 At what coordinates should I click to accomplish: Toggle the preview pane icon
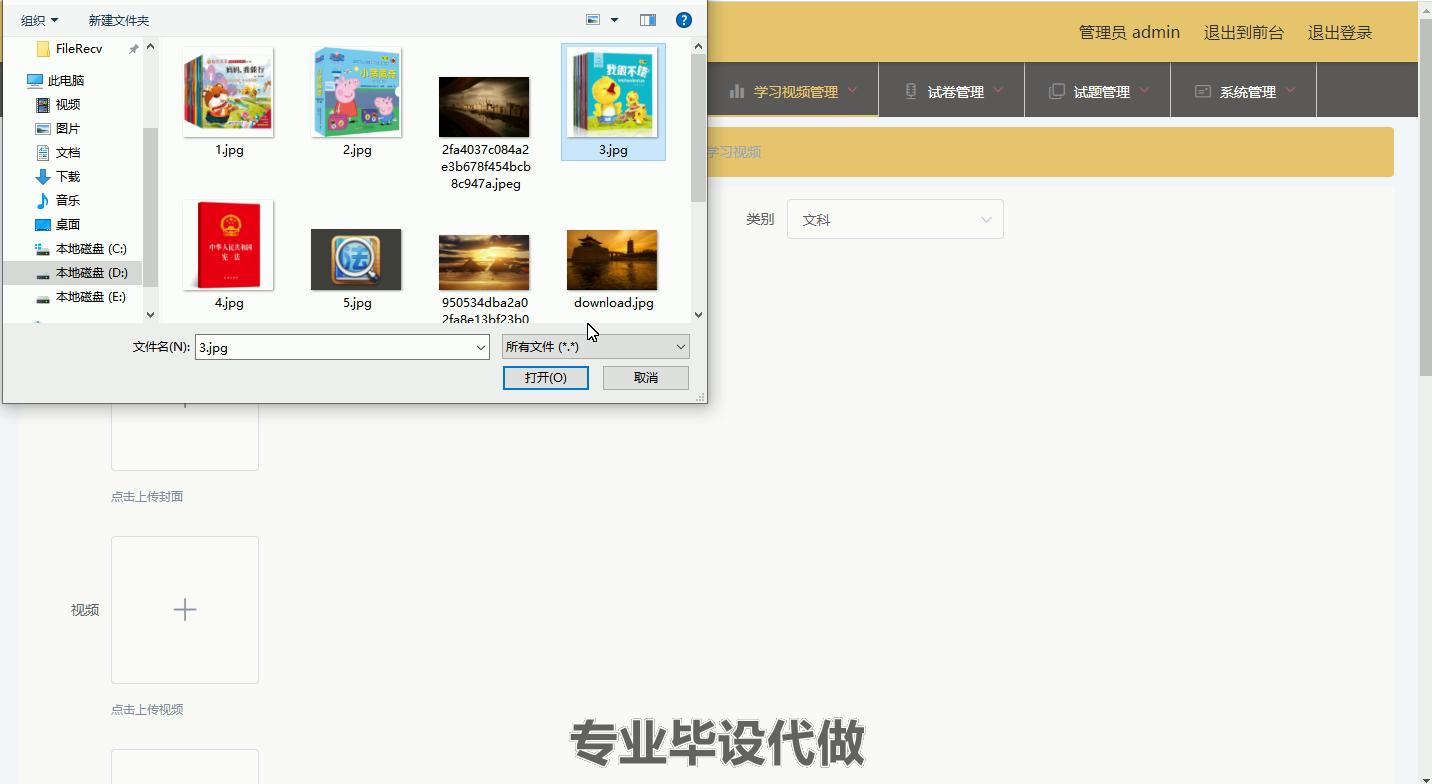tap(648, 19)
